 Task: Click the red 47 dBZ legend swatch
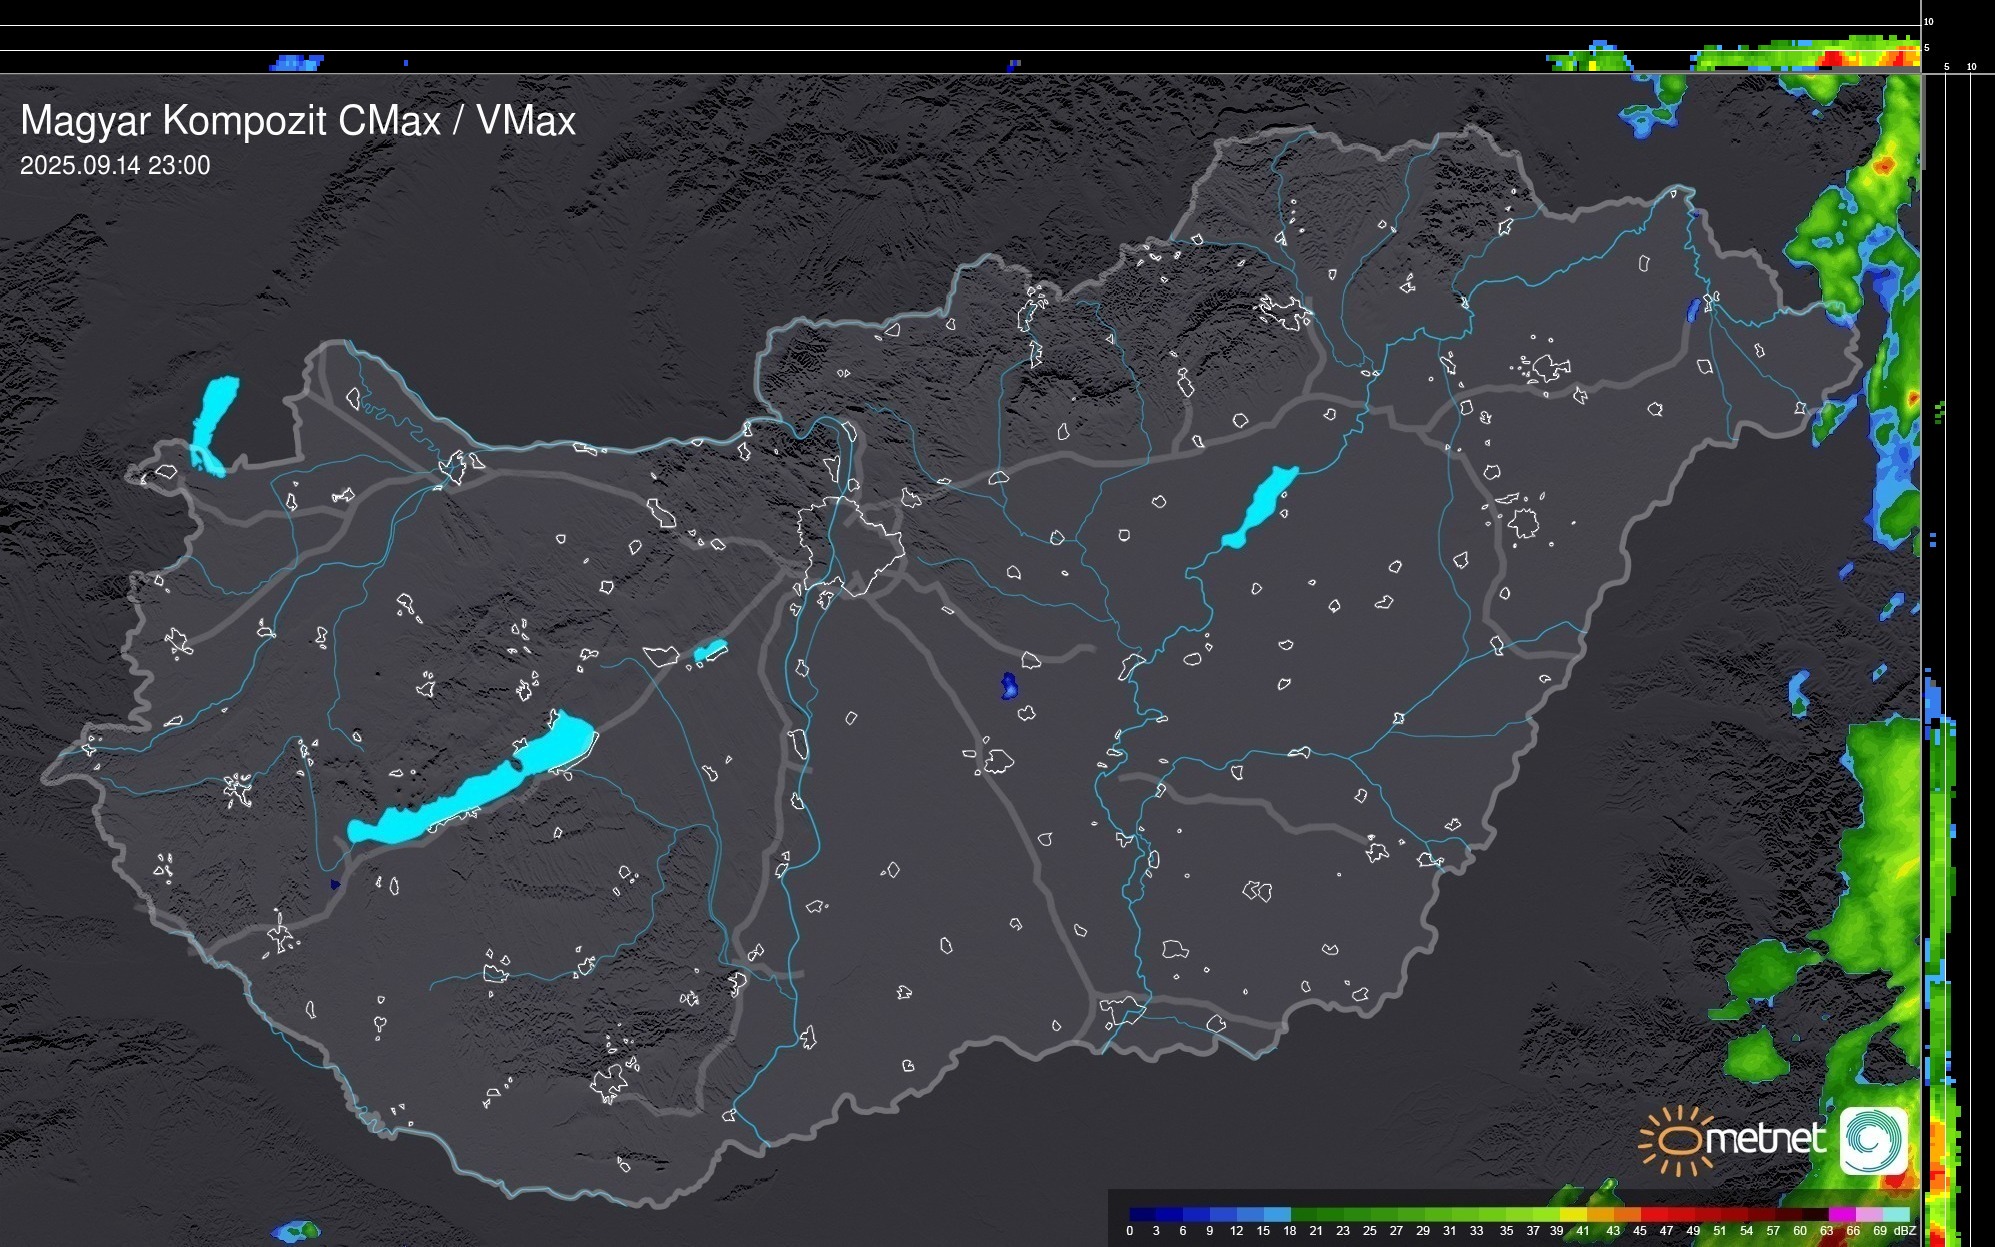(1680, 1214)
